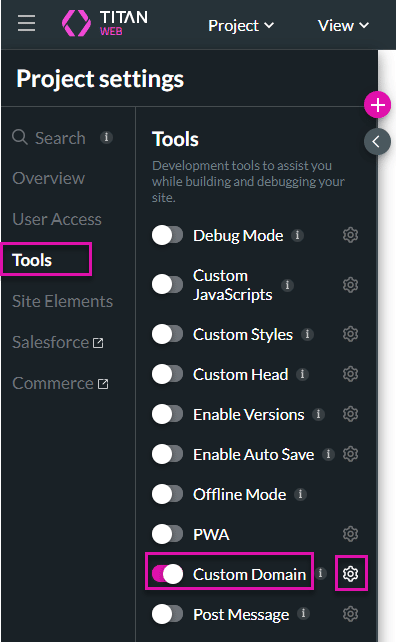Switch on Offline Mode toggle
396x642 pixels.
pyautogui.click(x=167, y=494)
